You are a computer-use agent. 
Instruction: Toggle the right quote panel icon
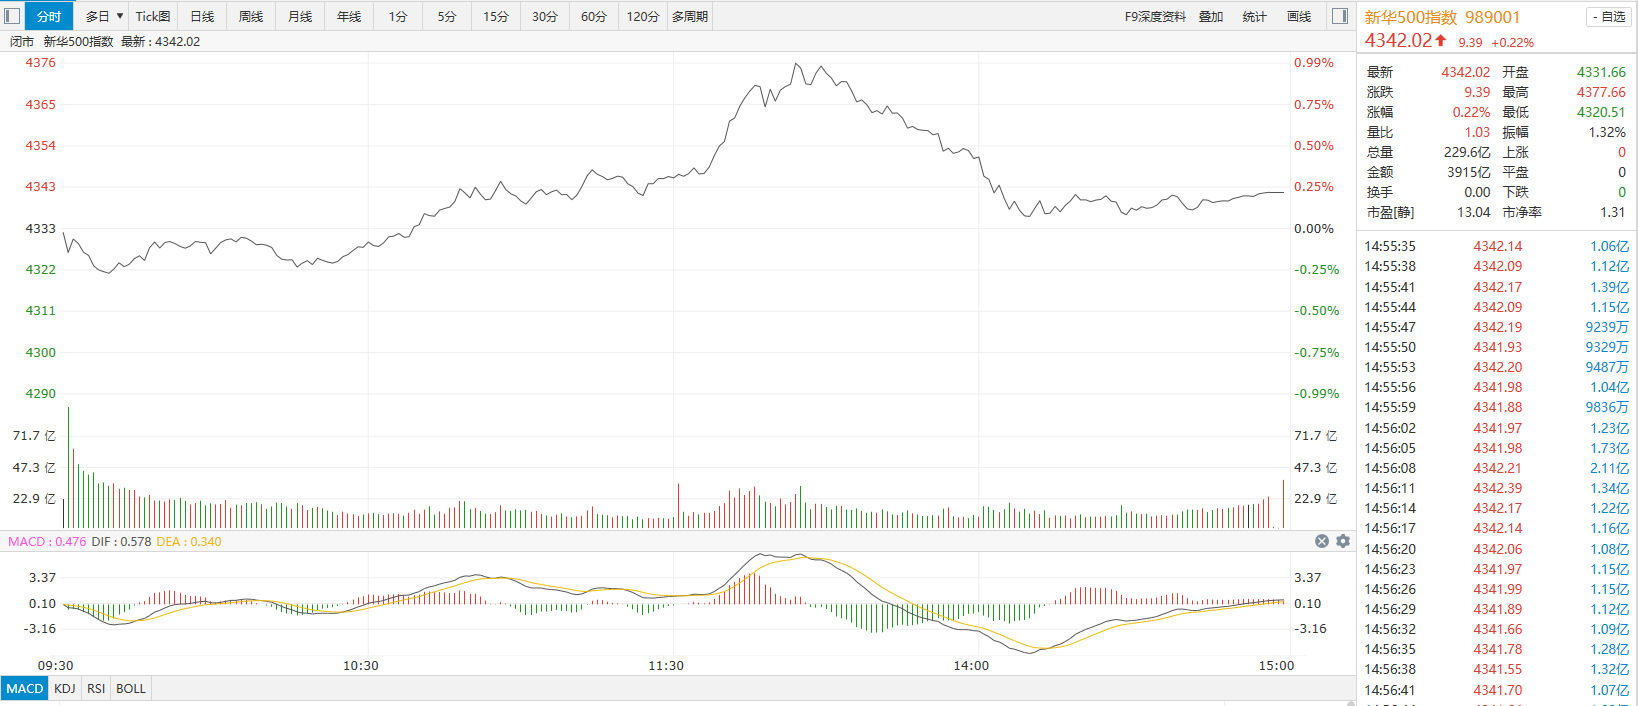point(1341,16)
